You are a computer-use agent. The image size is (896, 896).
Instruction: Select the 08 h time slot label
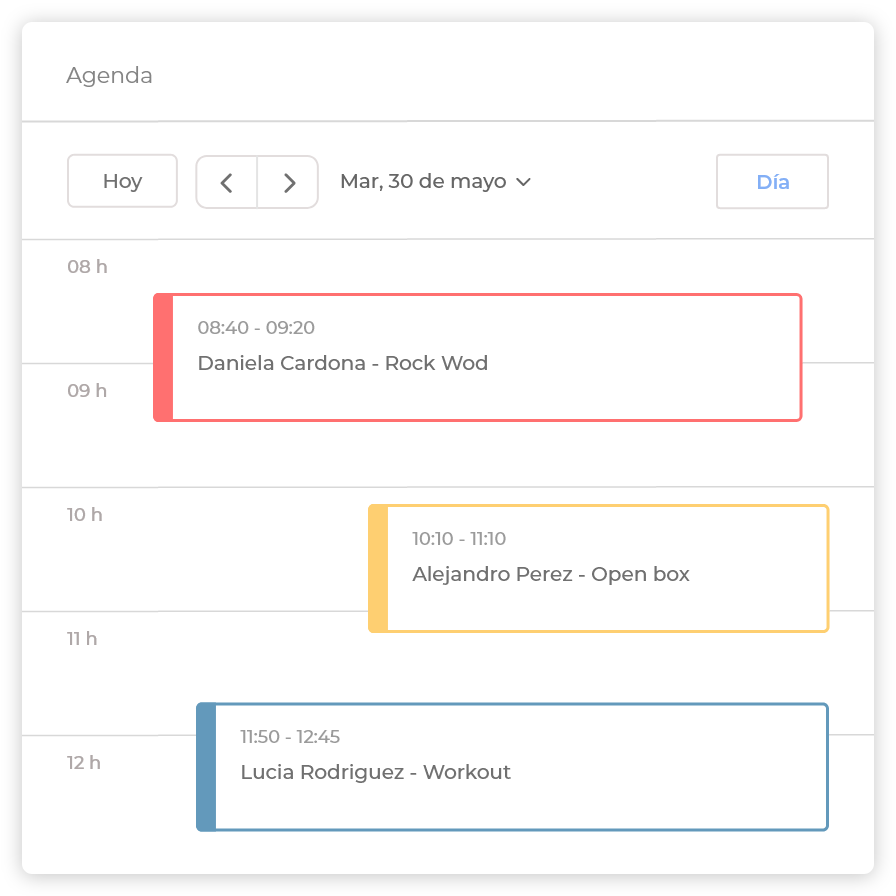coord(87,267)
